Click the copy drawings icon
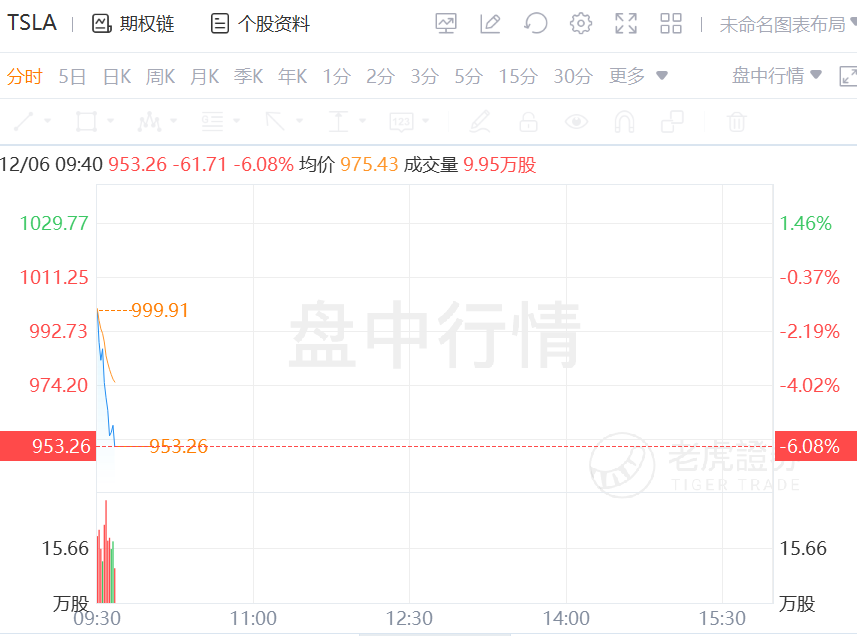This screenshot has width=857, height=636. [672, 121]
